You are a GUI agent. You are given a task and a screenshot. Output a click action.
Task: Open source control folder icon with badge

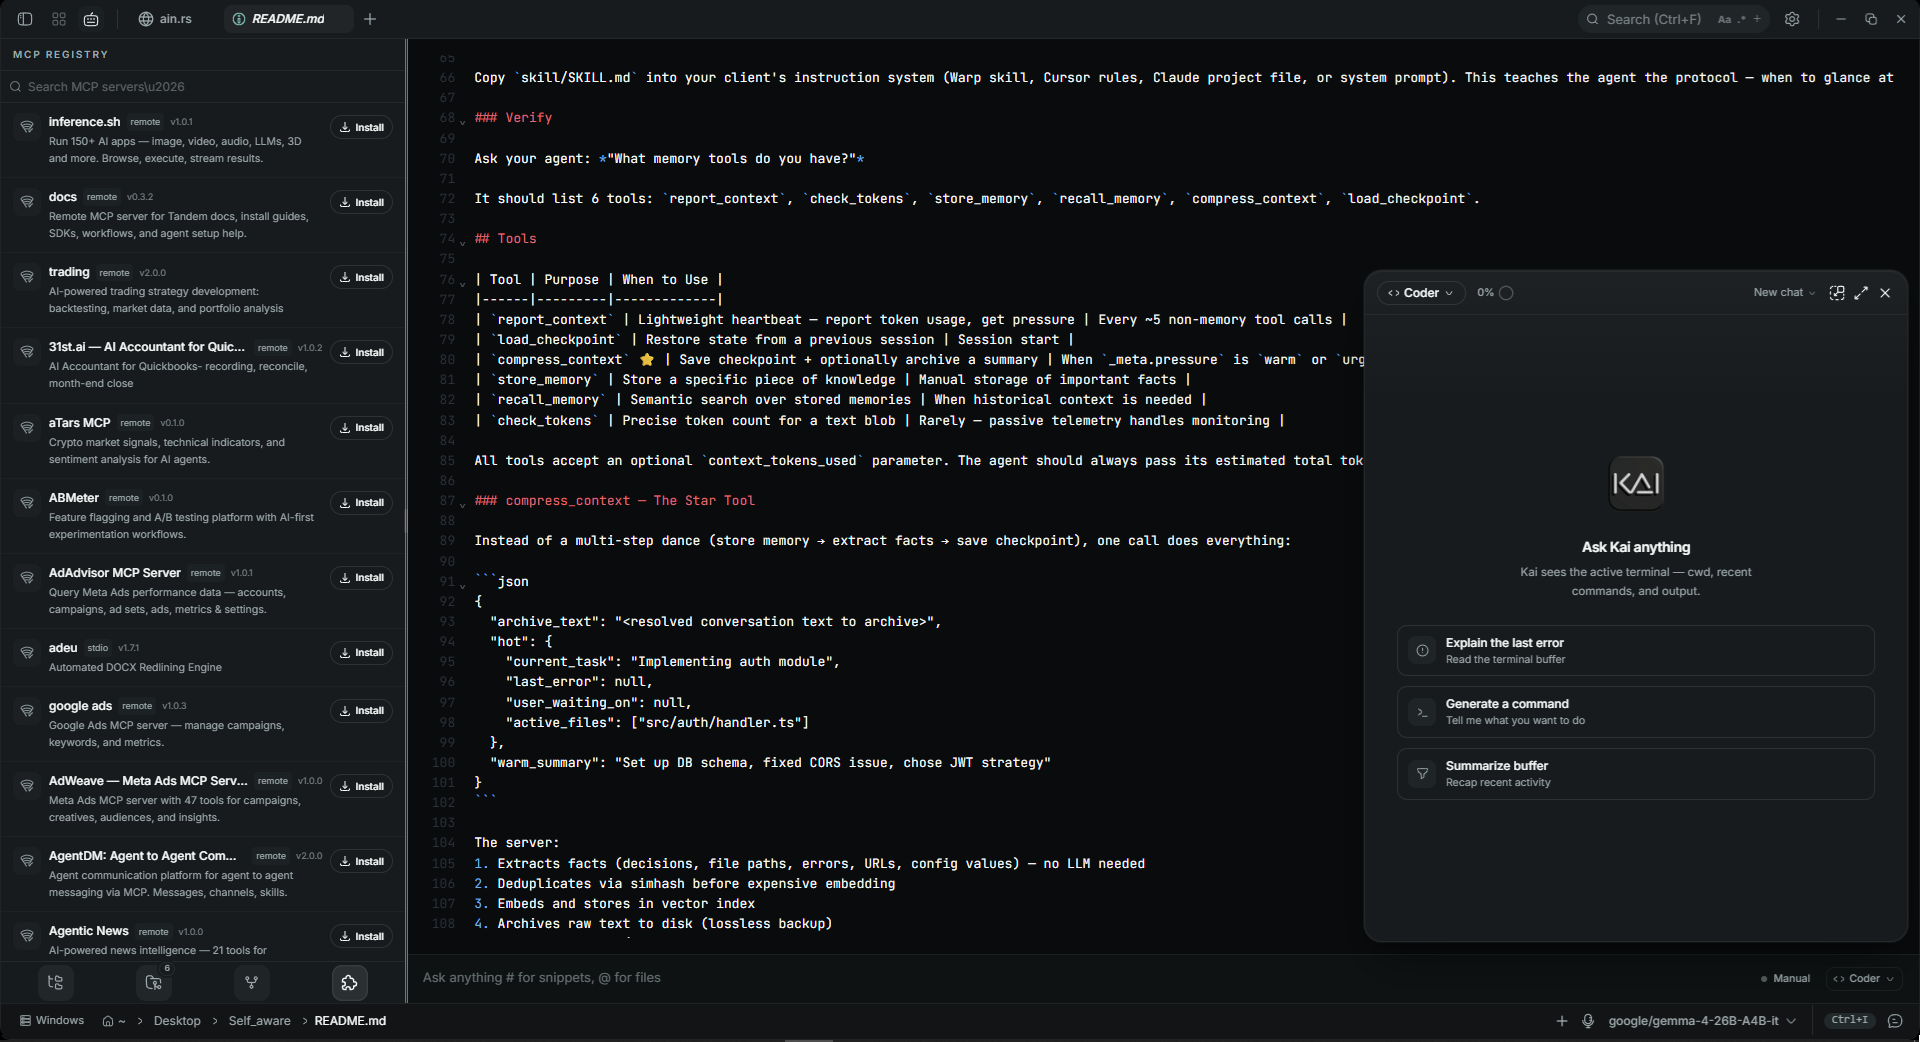click(x=154, y=983)
